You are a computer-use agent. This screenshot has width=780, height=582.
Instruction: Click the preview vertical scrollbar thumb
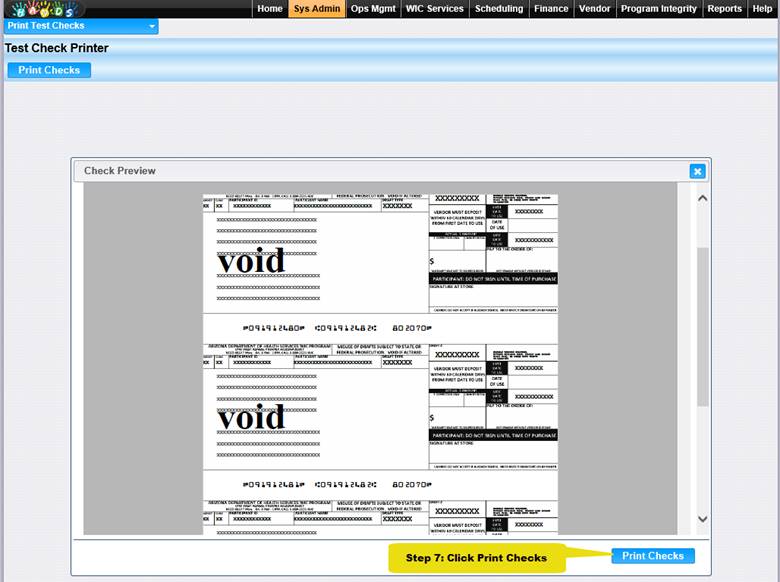click(702, 325)
